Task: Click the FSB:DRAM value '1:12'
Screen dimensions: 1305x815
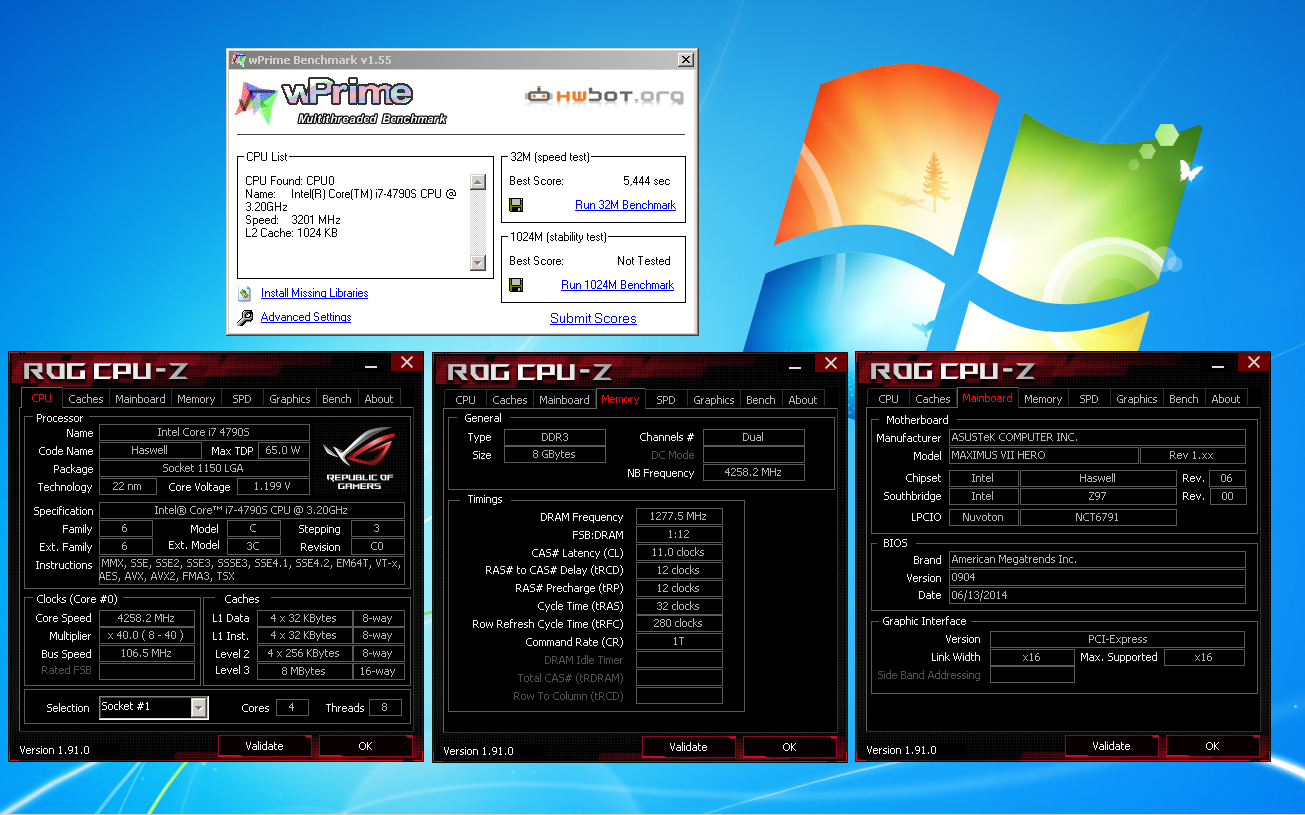Action: click(679, 535)
